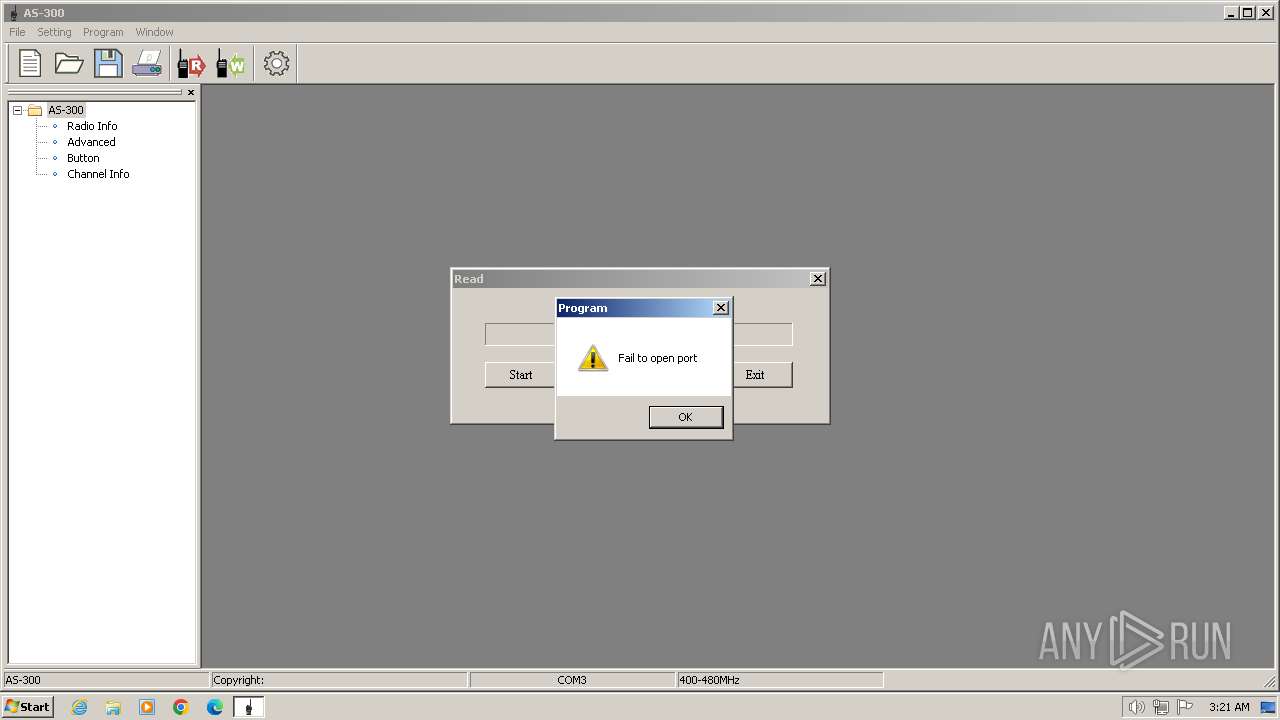1280x720 pixels.
Task: Click the Read from radio icon
Action: 191,64
